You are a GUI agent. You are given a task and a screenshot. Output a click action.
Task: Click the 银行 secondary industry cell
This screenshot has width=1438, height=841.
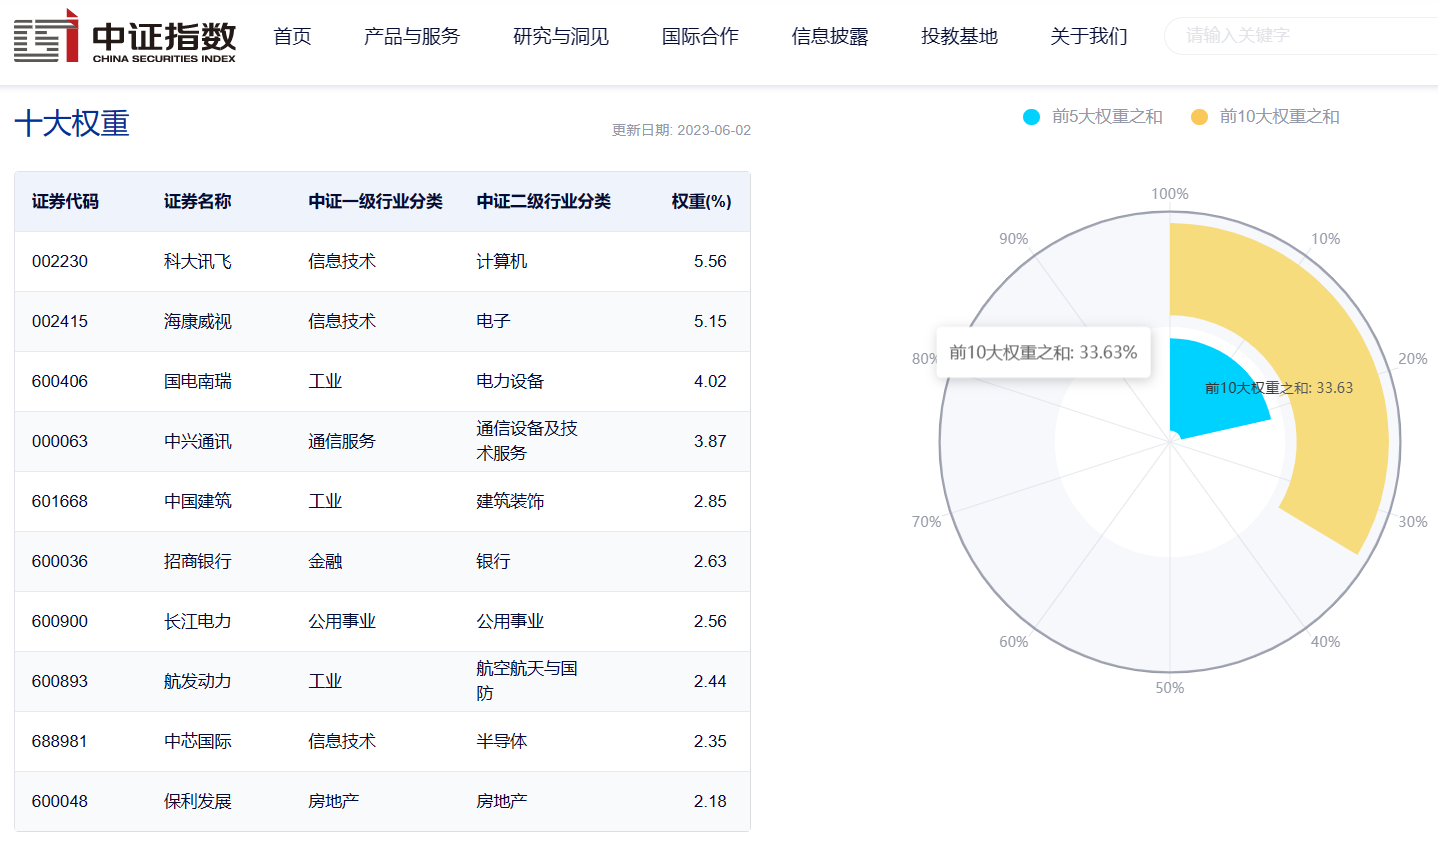[493, 562]
